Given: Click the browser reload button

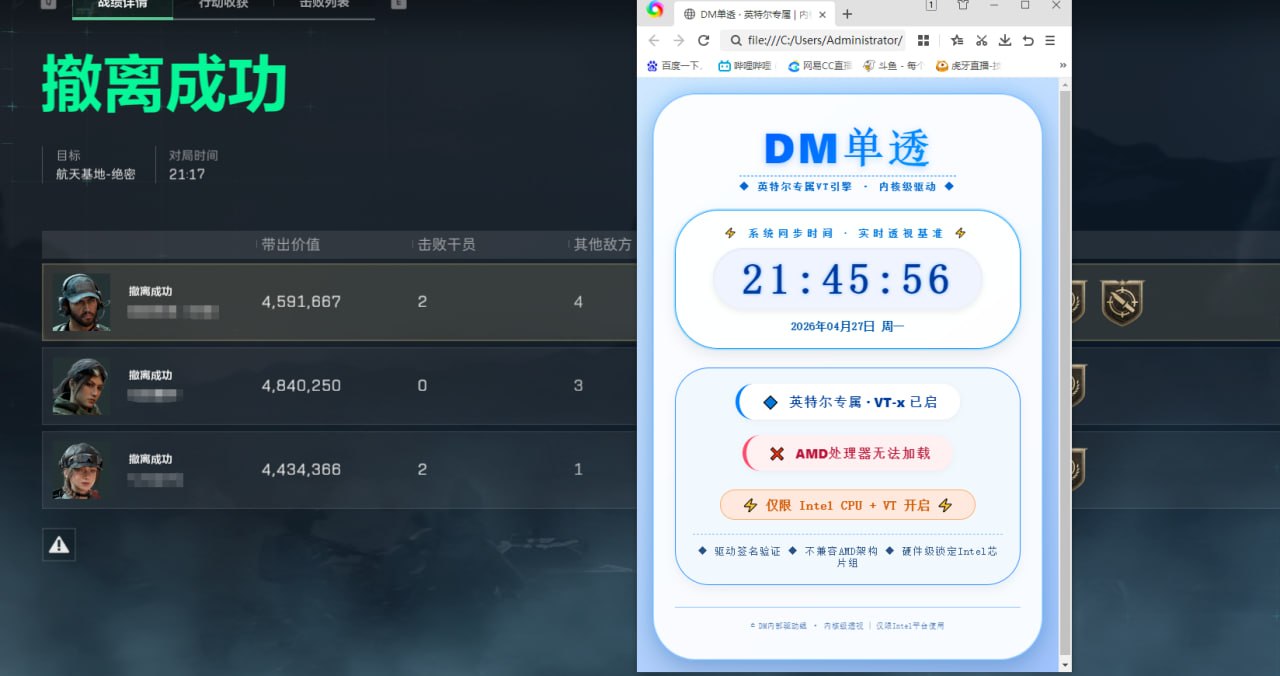Looking at the screenshot, I should (x=703, y=40).
